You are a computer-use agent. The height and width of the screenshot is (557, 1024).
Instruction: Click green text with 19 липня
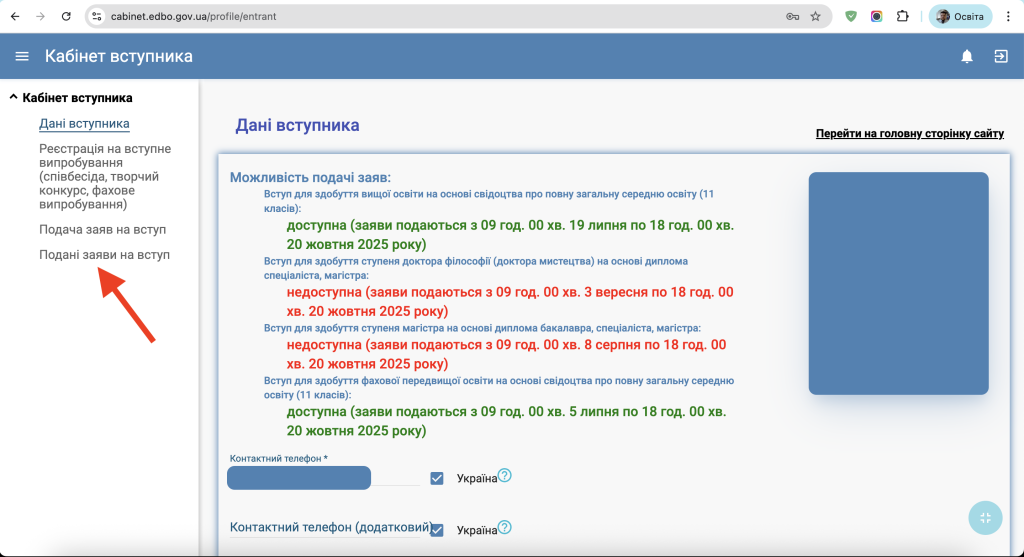pyautogui.click(x=510, y=234)
